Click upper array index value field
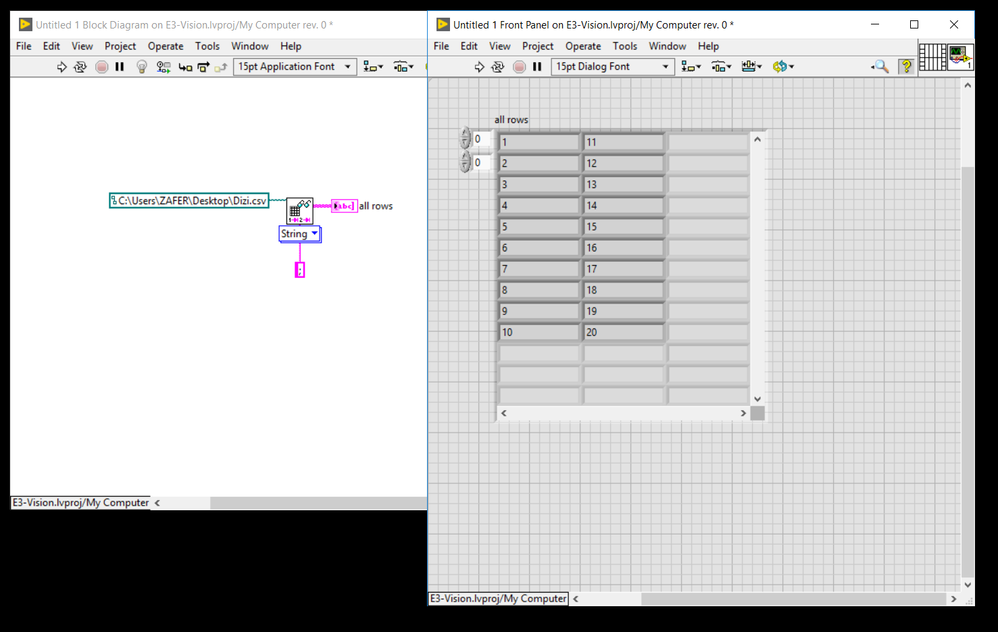Viewport: 998px width, 632px height. point(482,139)
